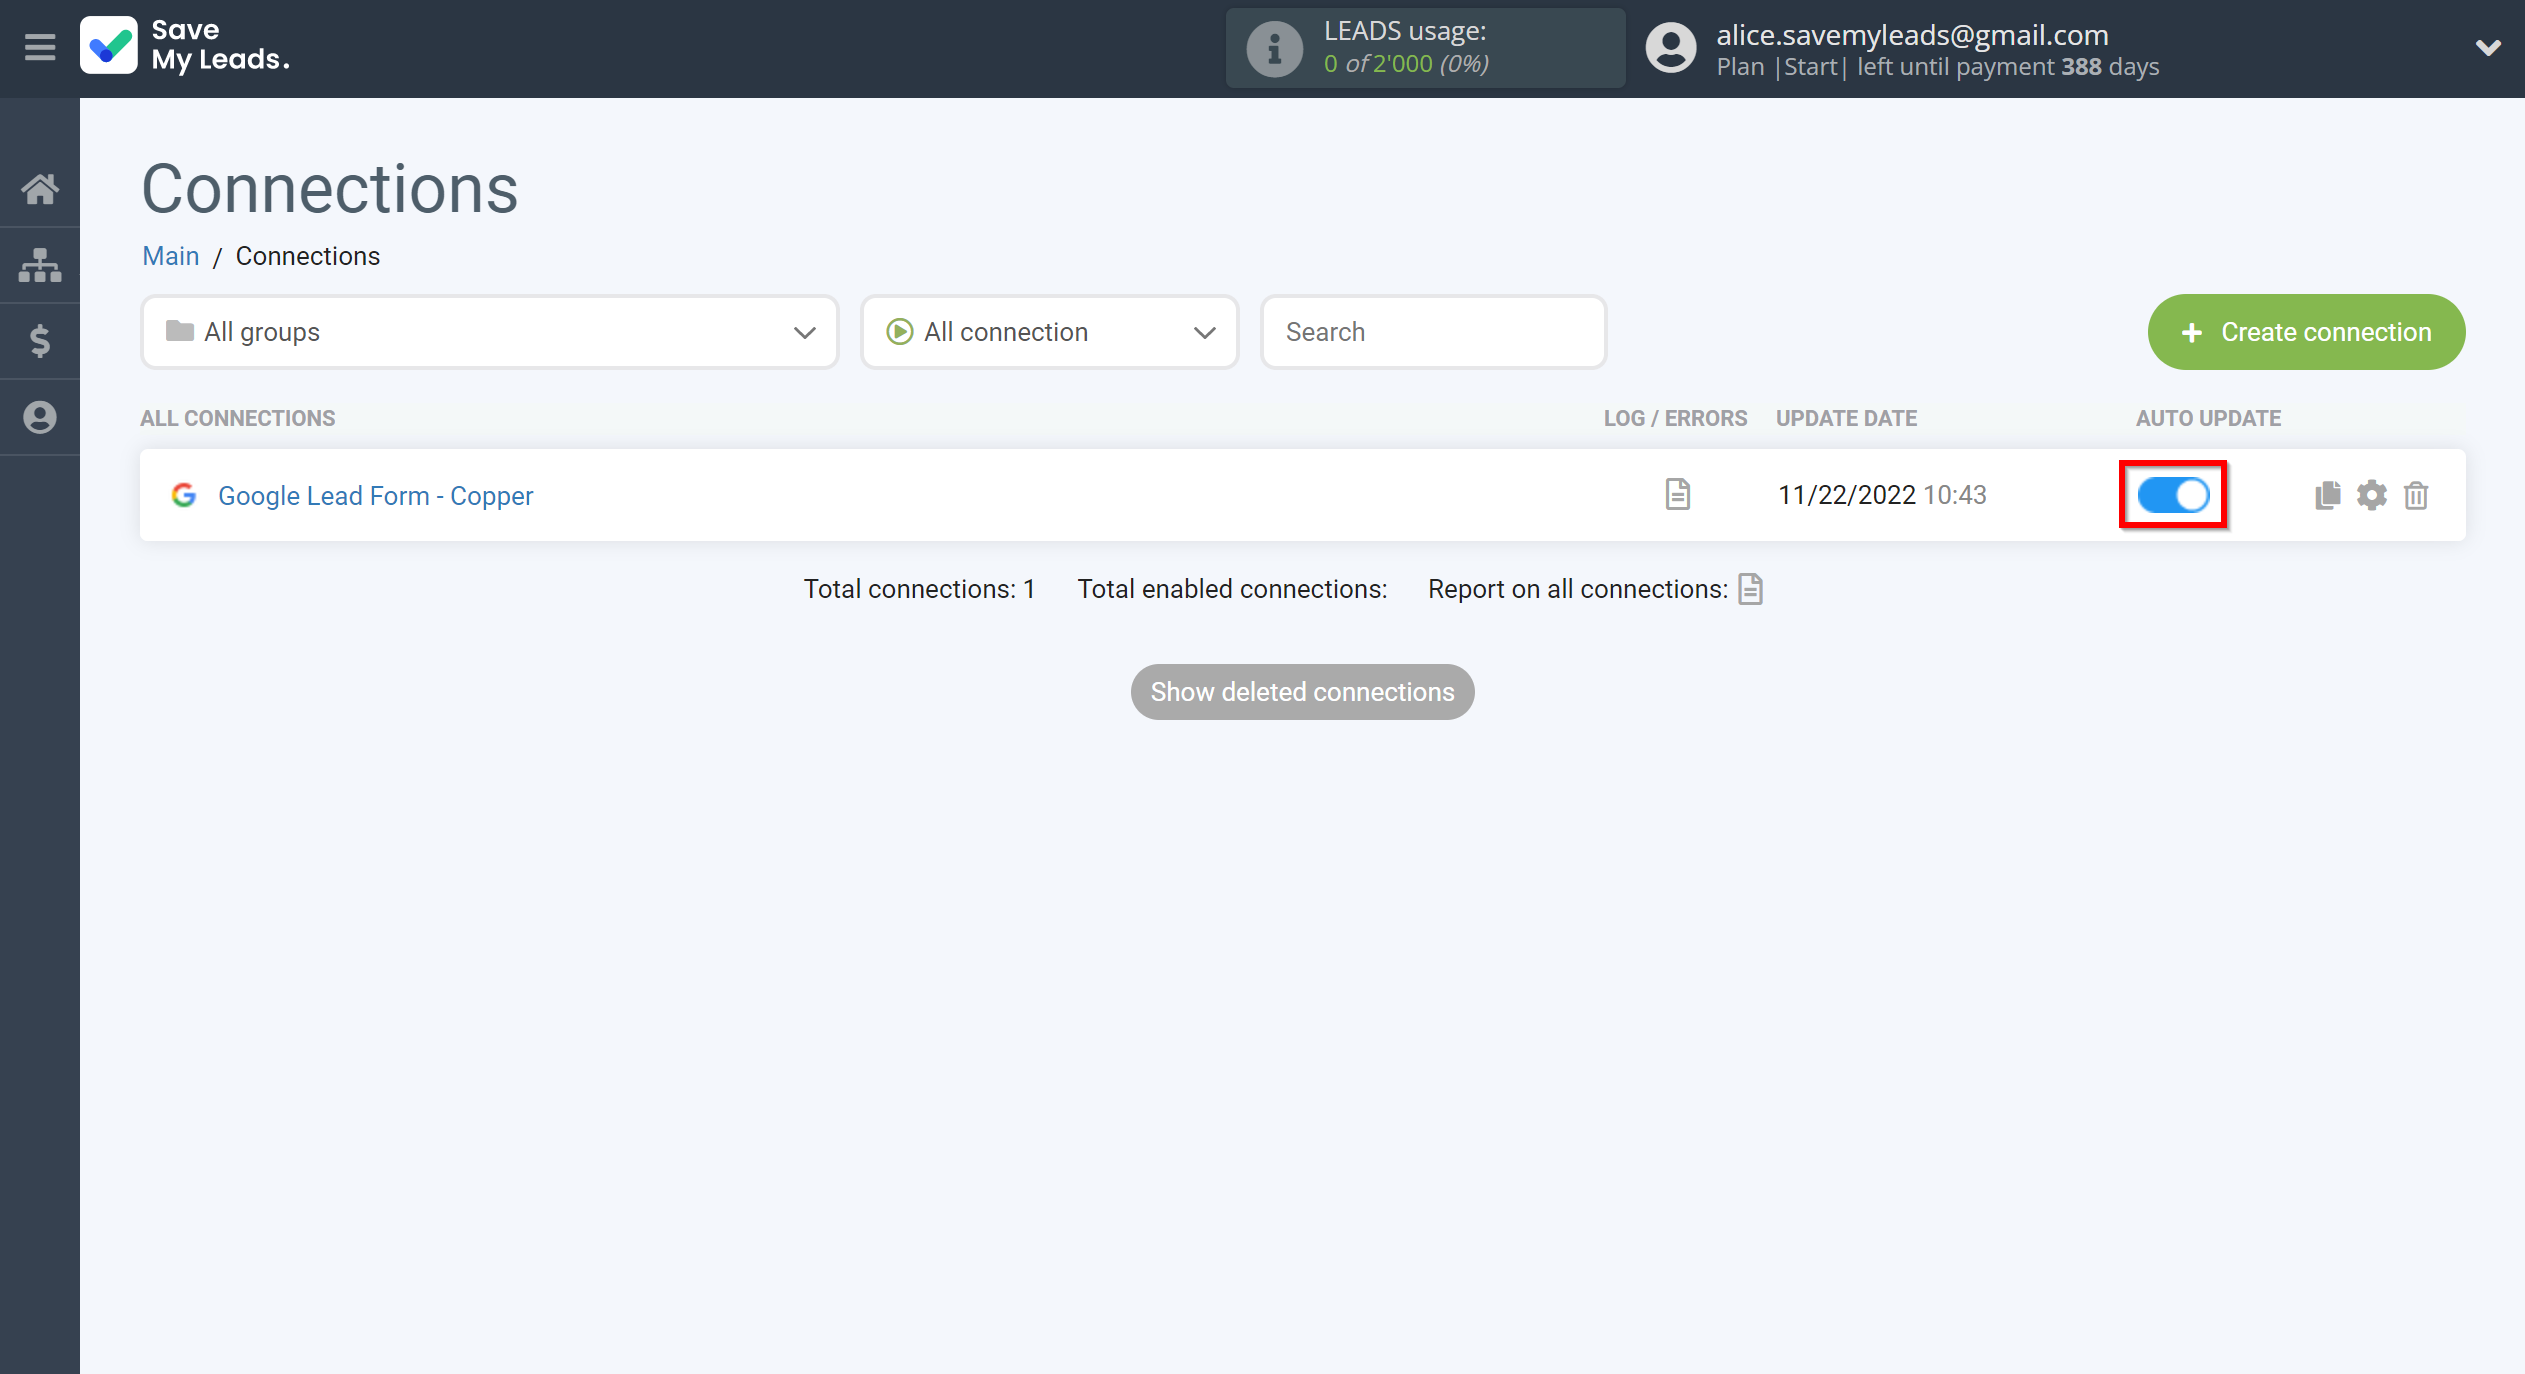Click the hamburger menu icon top-left
This screenshot has width=2525, height=1374.
point(39,47)
